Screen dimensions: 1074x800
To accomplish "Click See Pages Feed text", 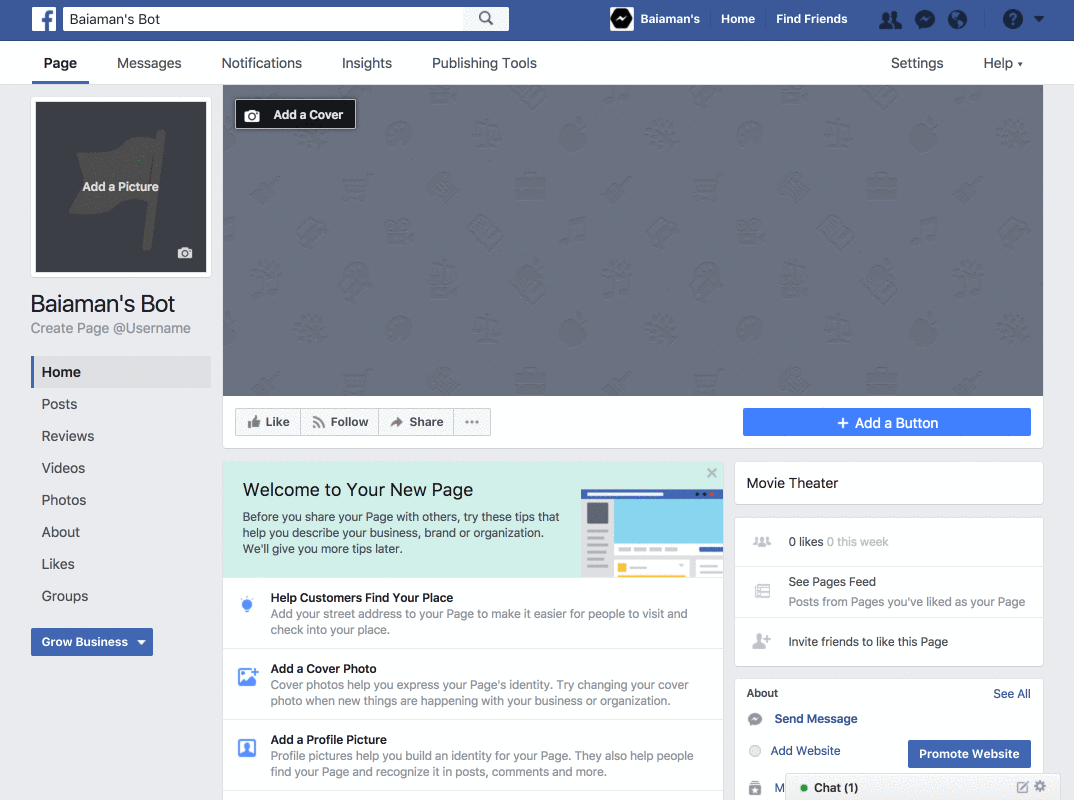I will 832,582.
